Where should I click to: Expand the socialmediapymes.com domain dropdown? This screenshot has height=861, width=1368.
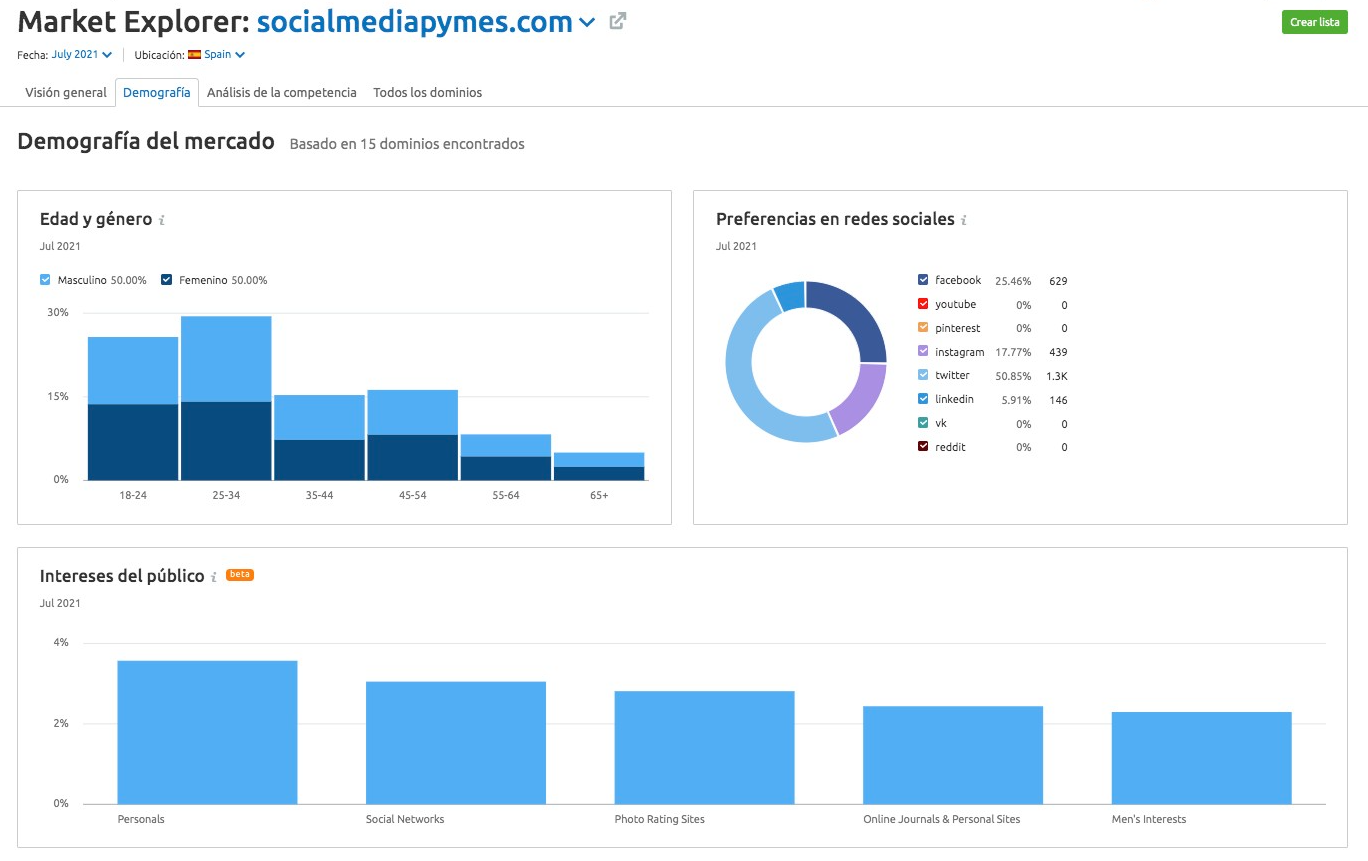coord(587,23)
